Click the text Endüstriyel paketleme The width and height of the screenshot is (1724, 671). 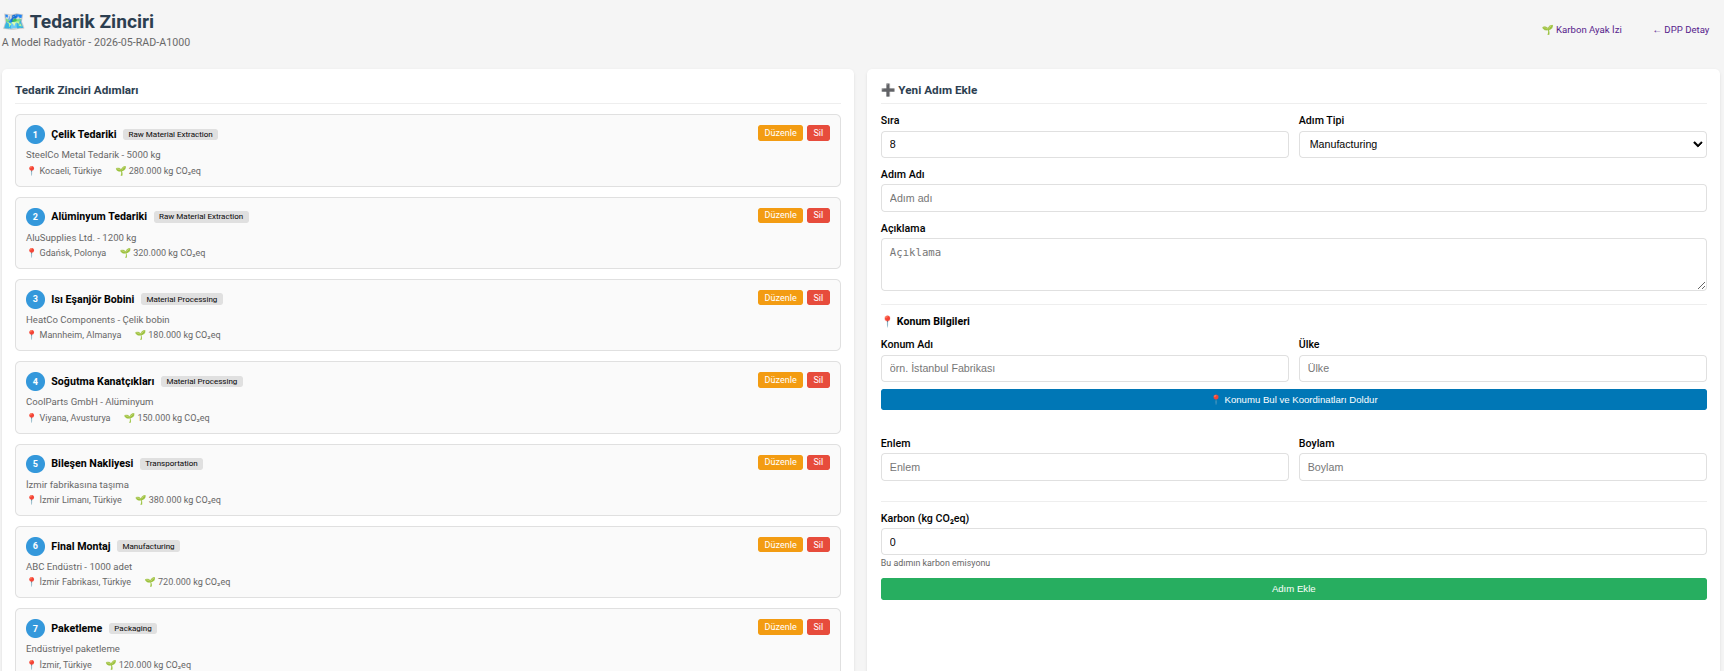(x=73, y=649)
